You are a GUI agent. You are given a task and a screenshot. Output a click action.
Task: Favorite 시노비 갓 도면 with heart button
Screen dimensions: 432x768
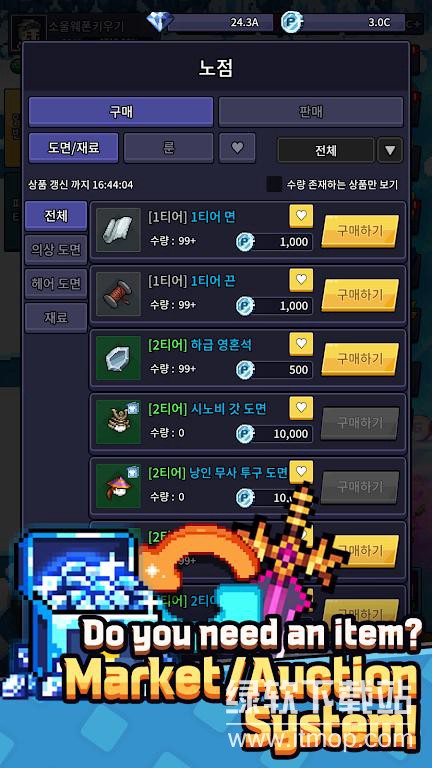301,408
